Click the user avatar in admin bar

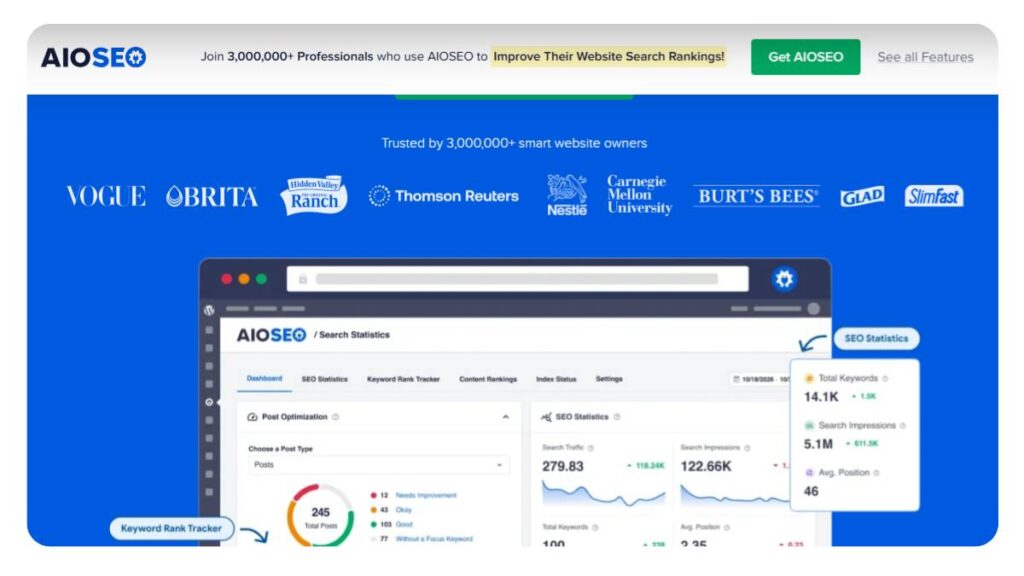pos(814,309)
